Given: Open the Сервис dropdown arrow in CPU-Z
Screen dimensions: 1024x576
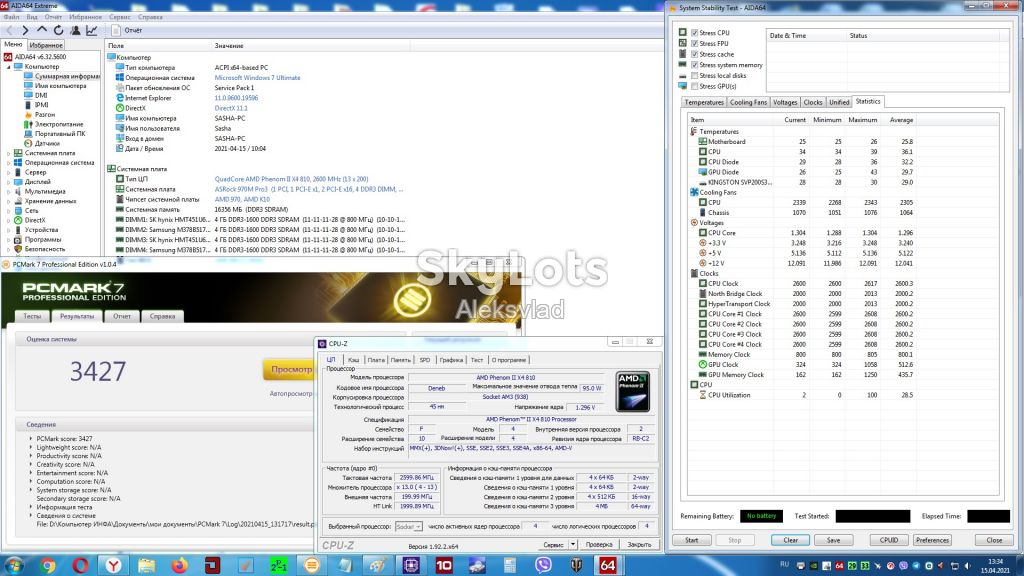Looking at the screenshot, I should click(x=573, y=544).
